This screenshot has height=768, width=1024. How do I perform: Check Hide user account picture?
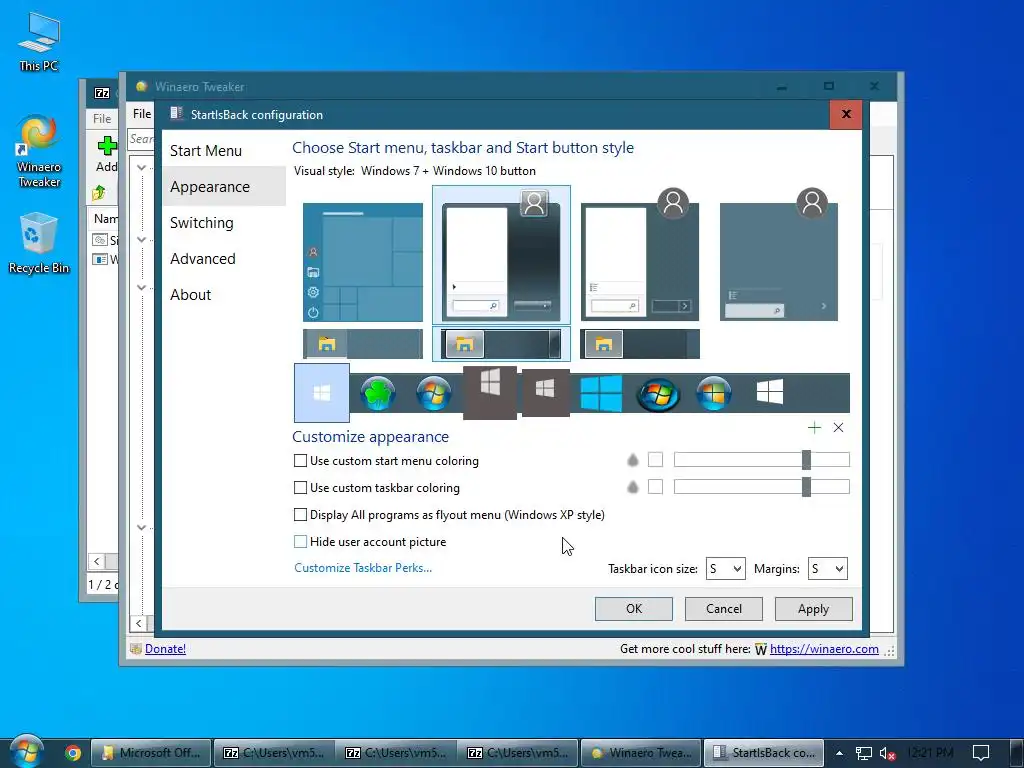(x=300, y=541)
